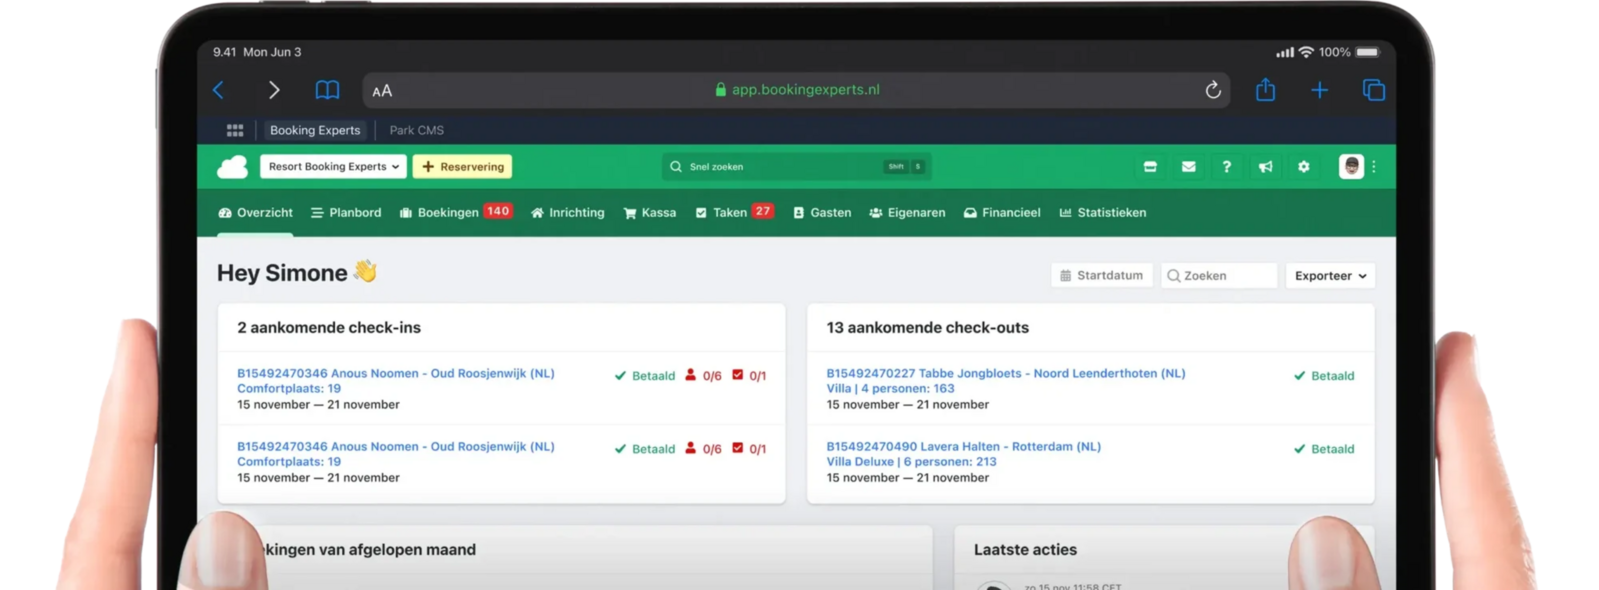This screenshot has height=590, width=1599.
Task: Open Safari bookmarks book icon
Action: (327, 90)
